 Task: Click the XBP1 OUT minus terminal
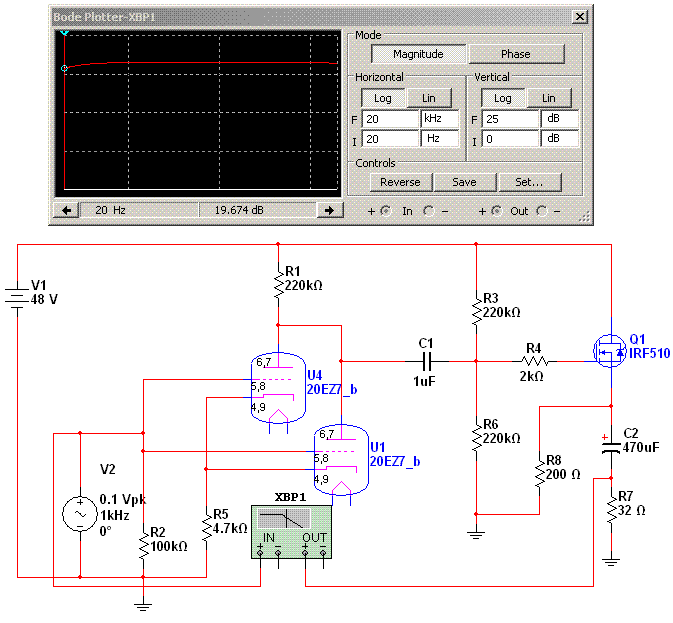(323, 553)
